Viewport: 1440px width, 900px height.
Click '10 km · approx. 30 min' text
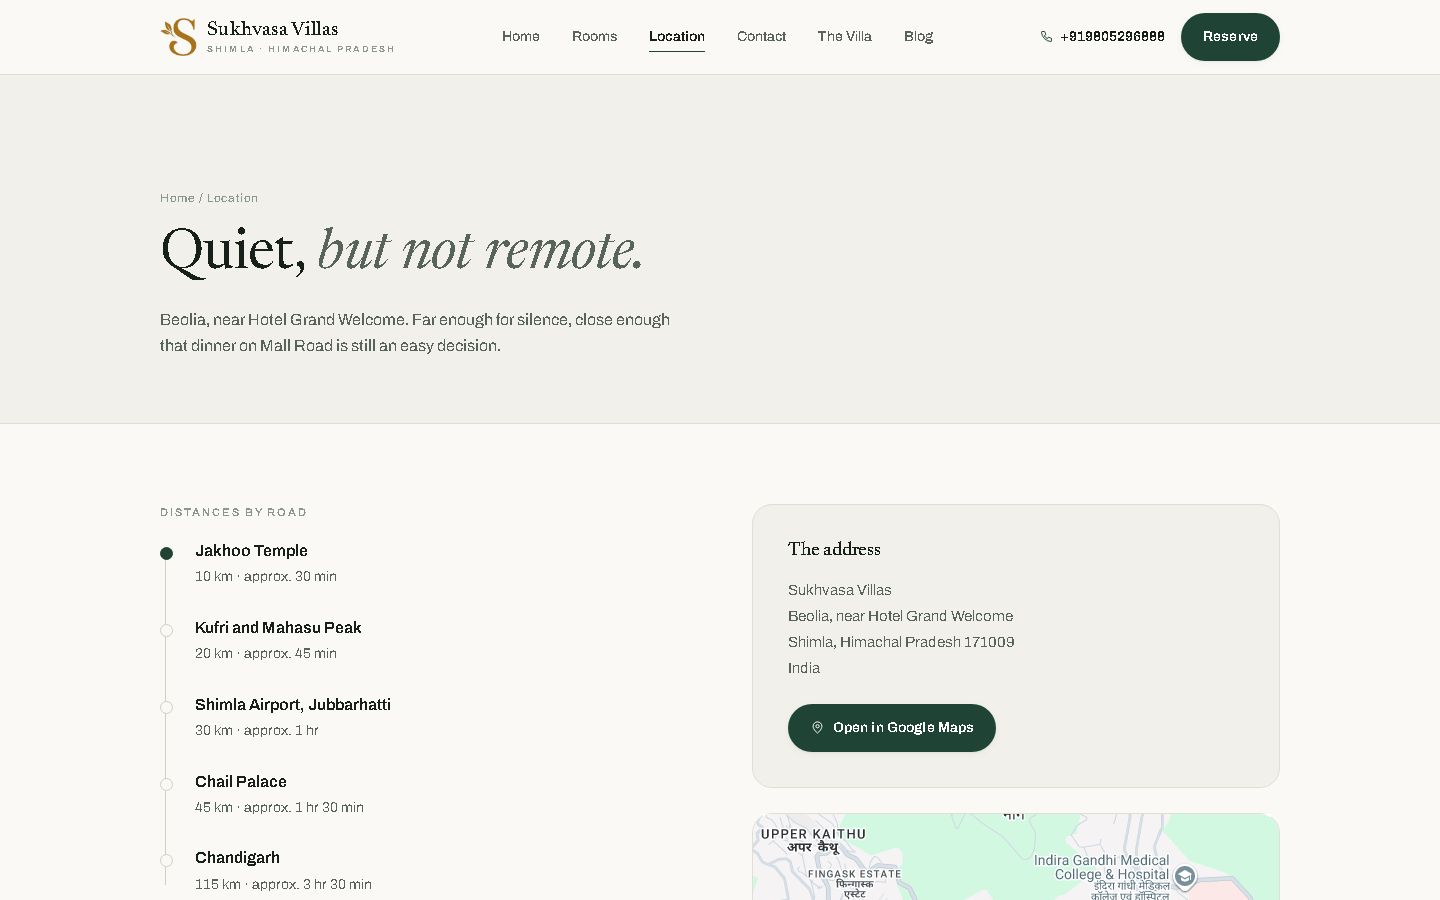click(x=266, y=577)
